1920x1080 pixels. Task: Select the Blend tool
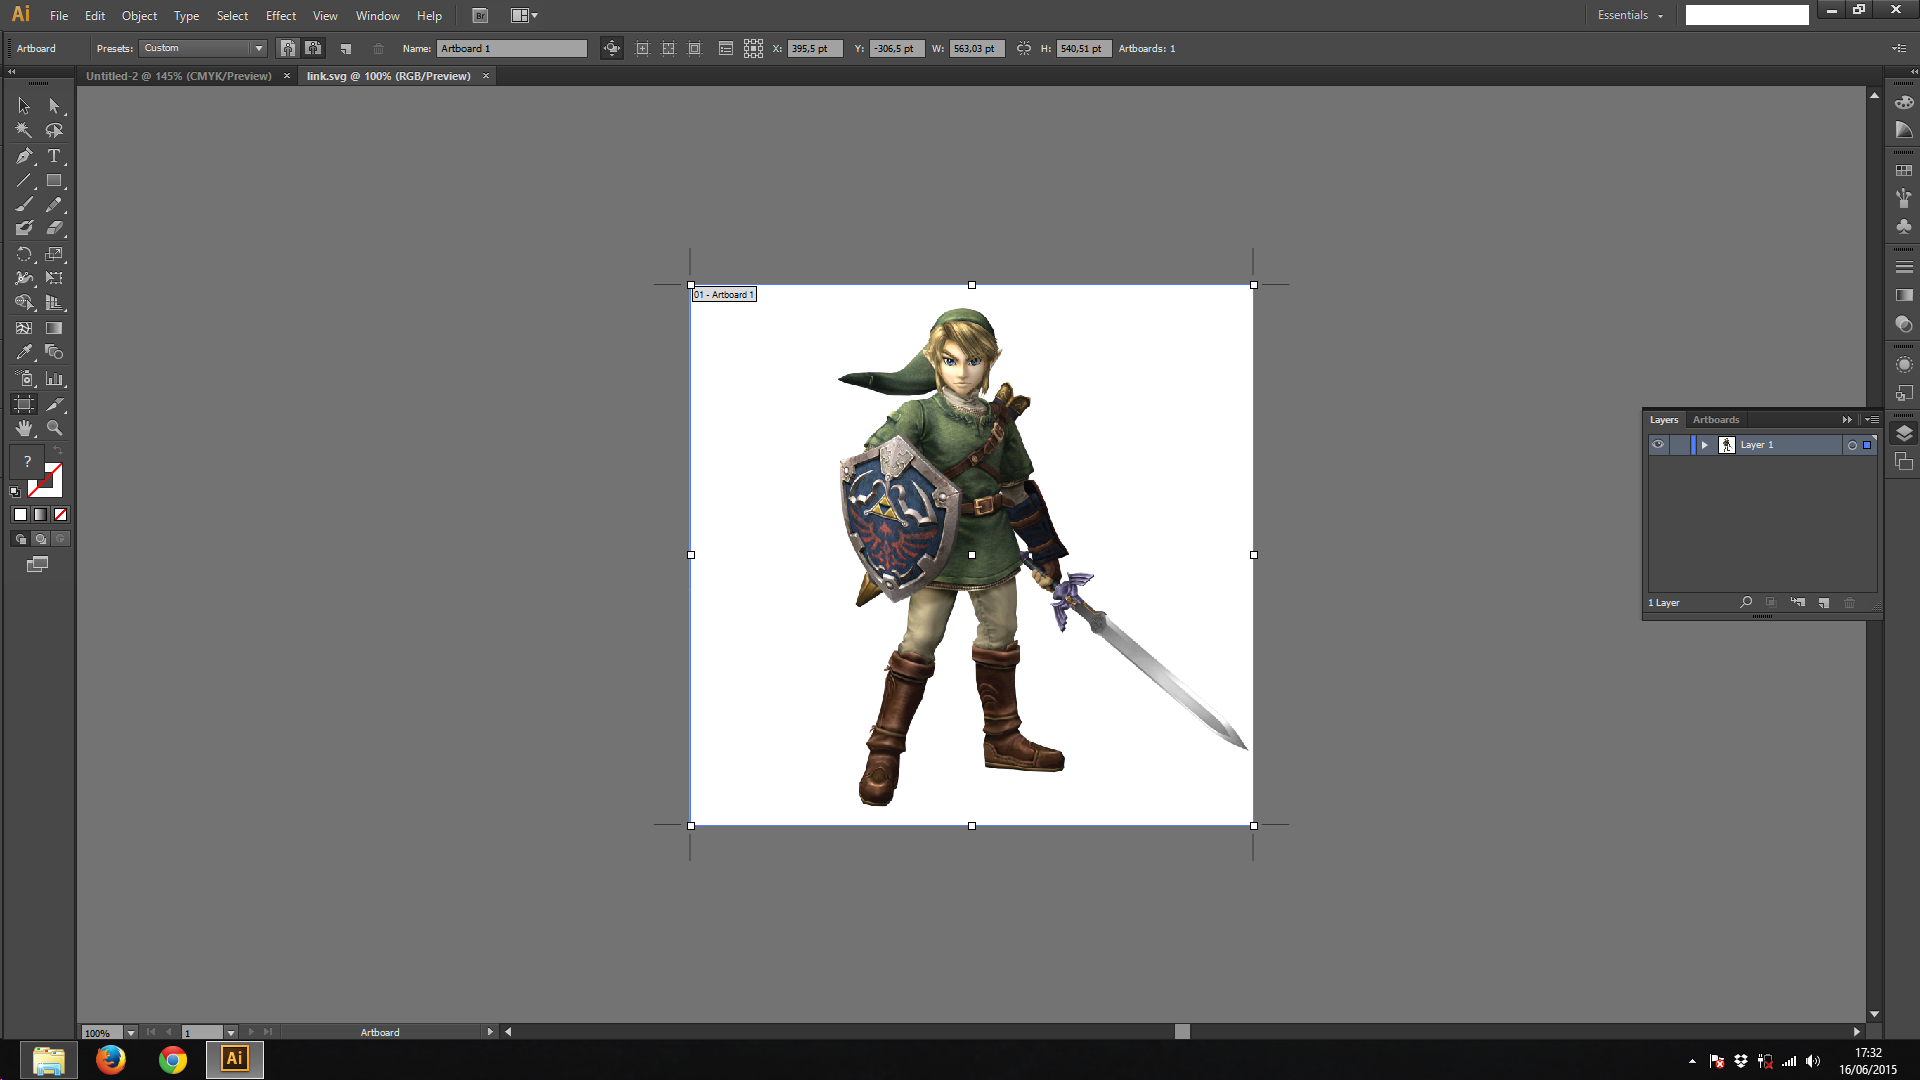[x=55, y=352]
